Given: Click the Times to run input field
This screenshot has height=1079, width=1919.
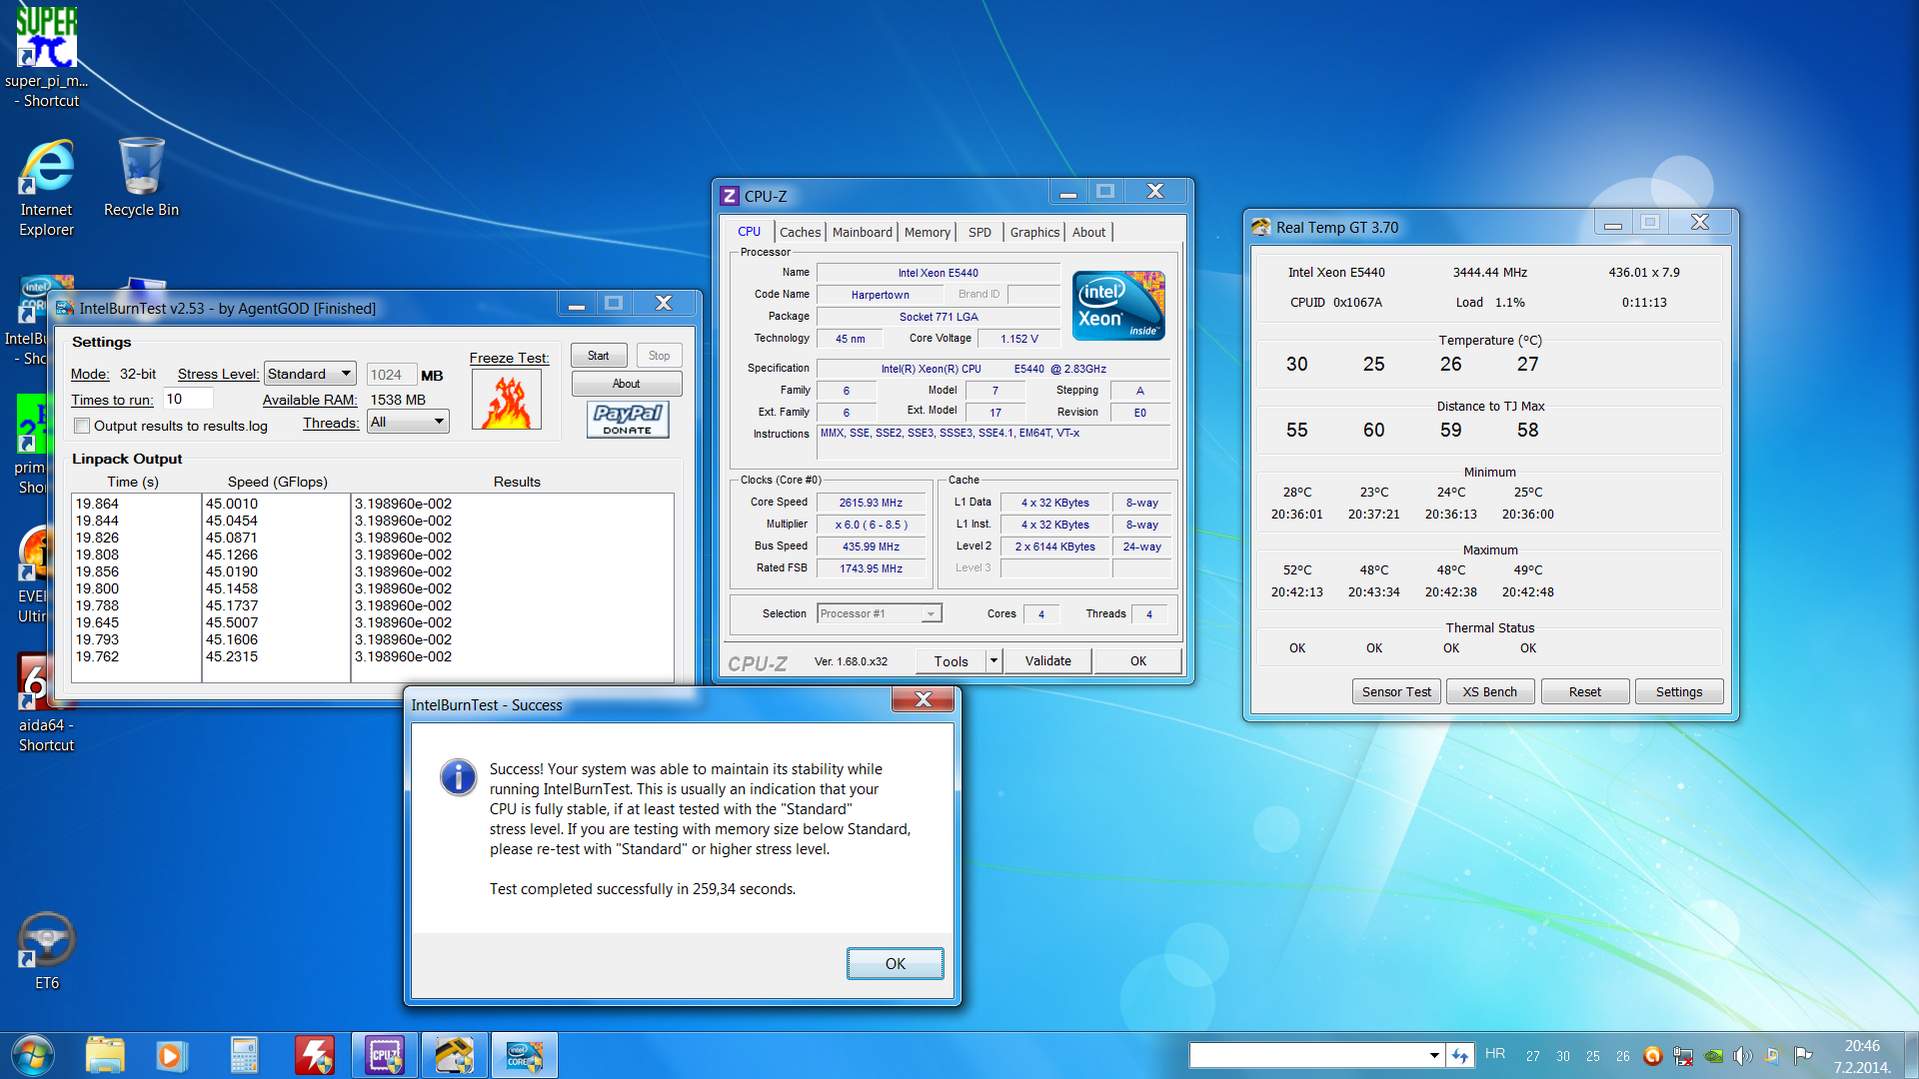Looking at the screenshot, I should click(188, 399).
